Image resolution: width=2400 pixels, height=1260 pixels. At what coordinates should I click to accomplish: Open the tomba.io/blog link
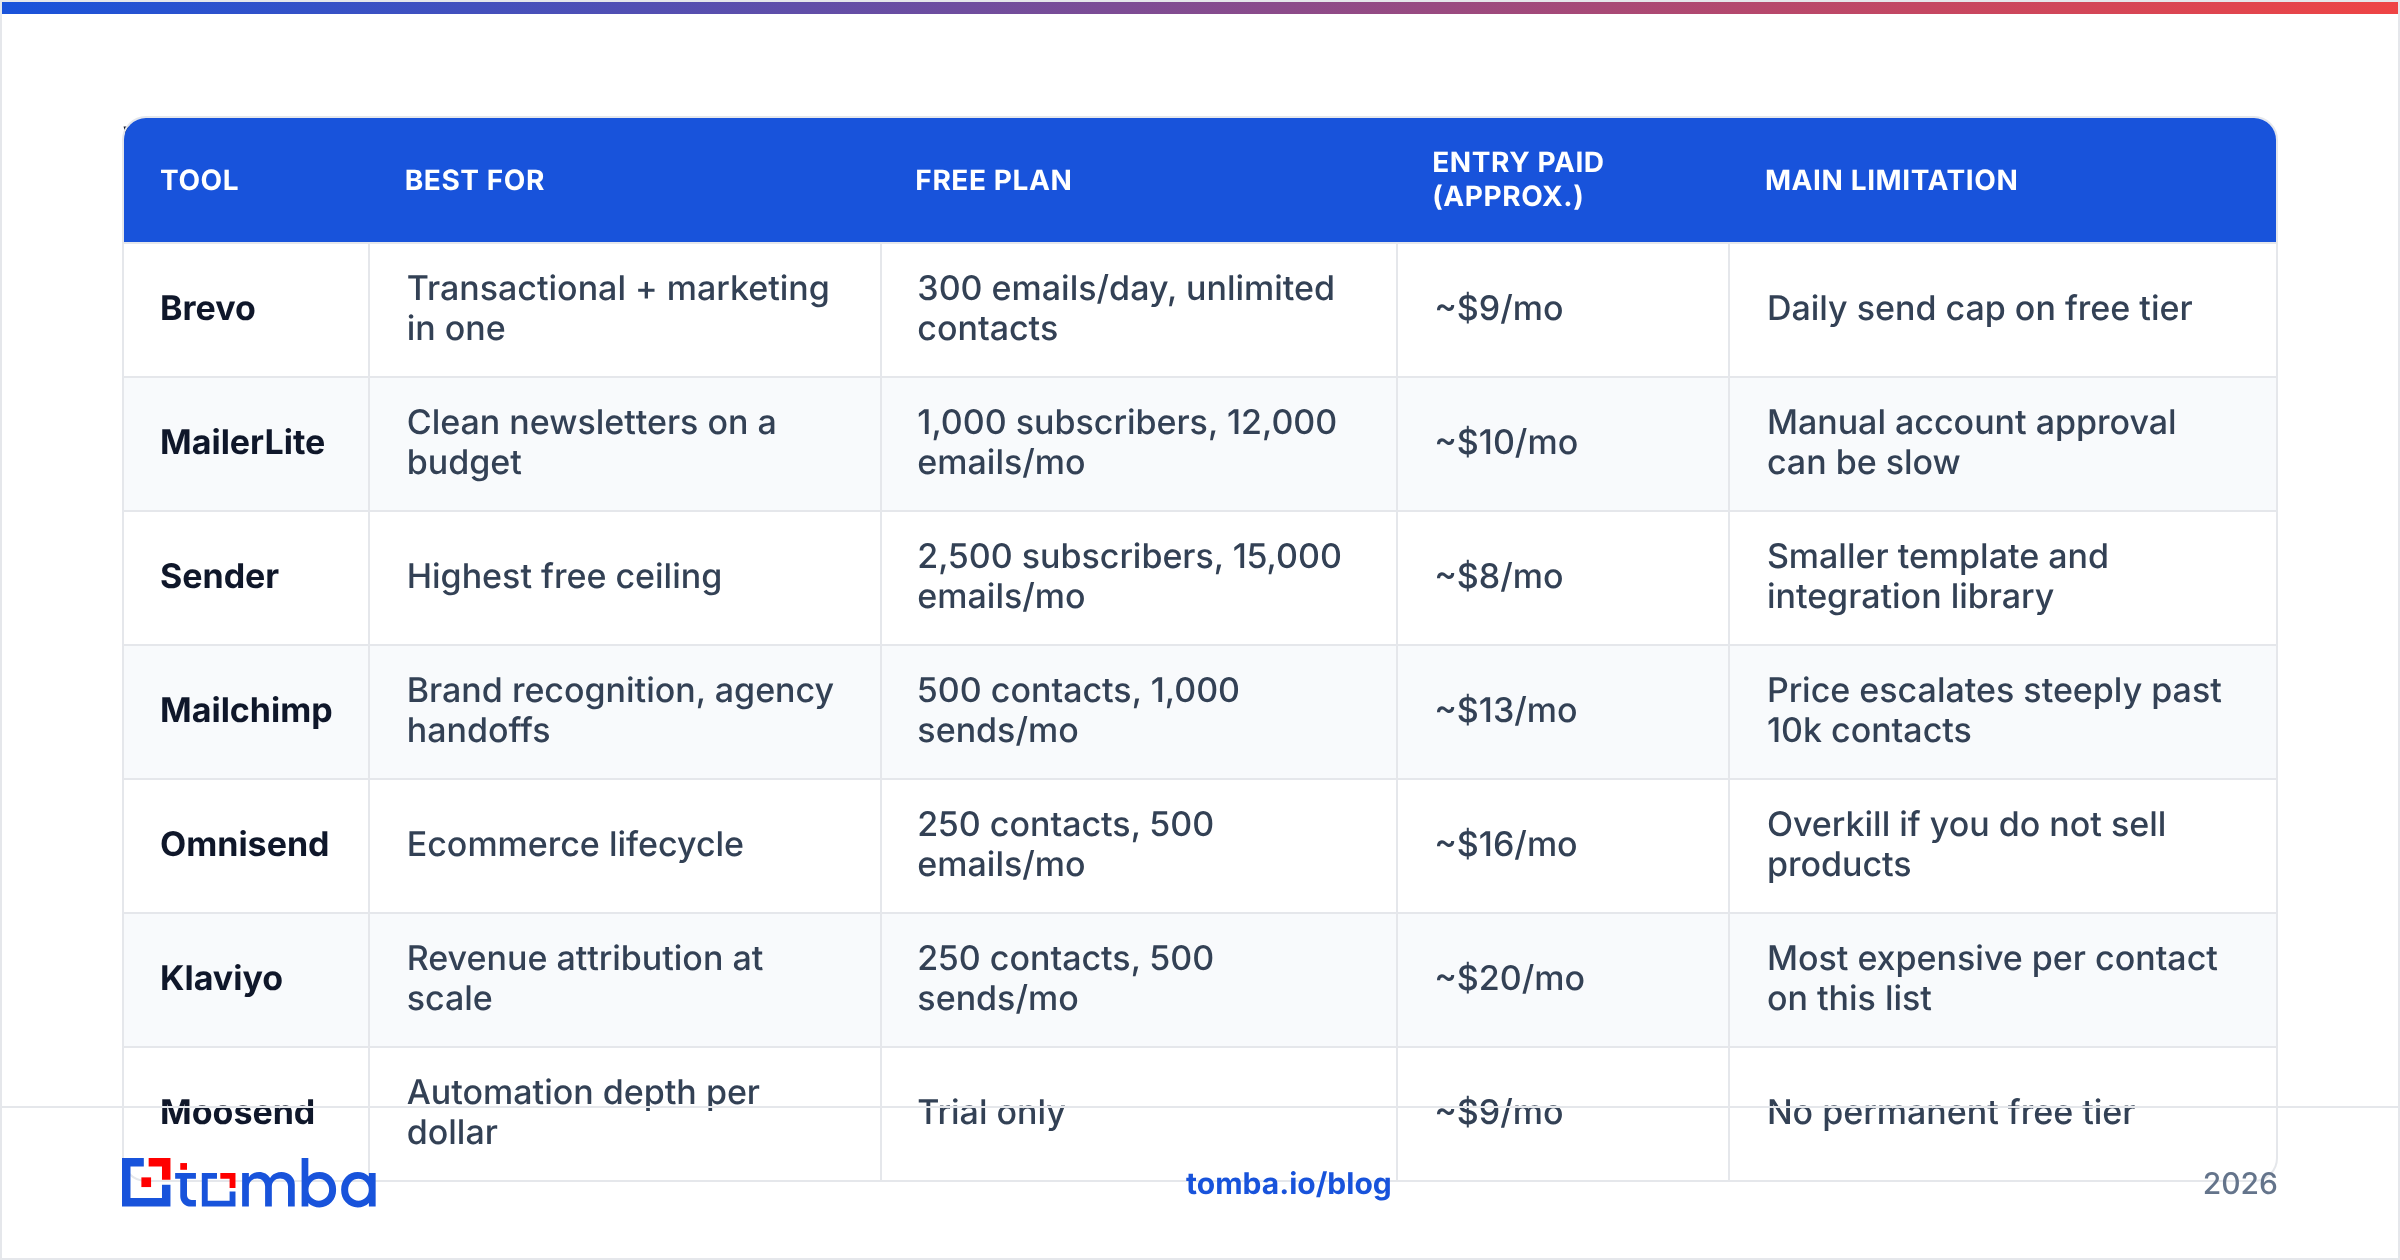(1288, 1184)
